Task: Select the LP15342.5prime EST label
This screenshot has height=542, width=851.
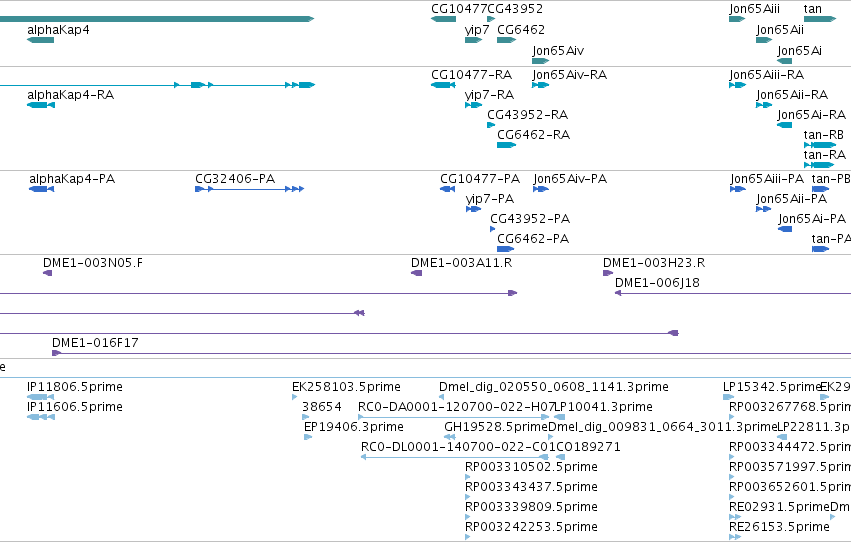Action: [x=771, y=387]
